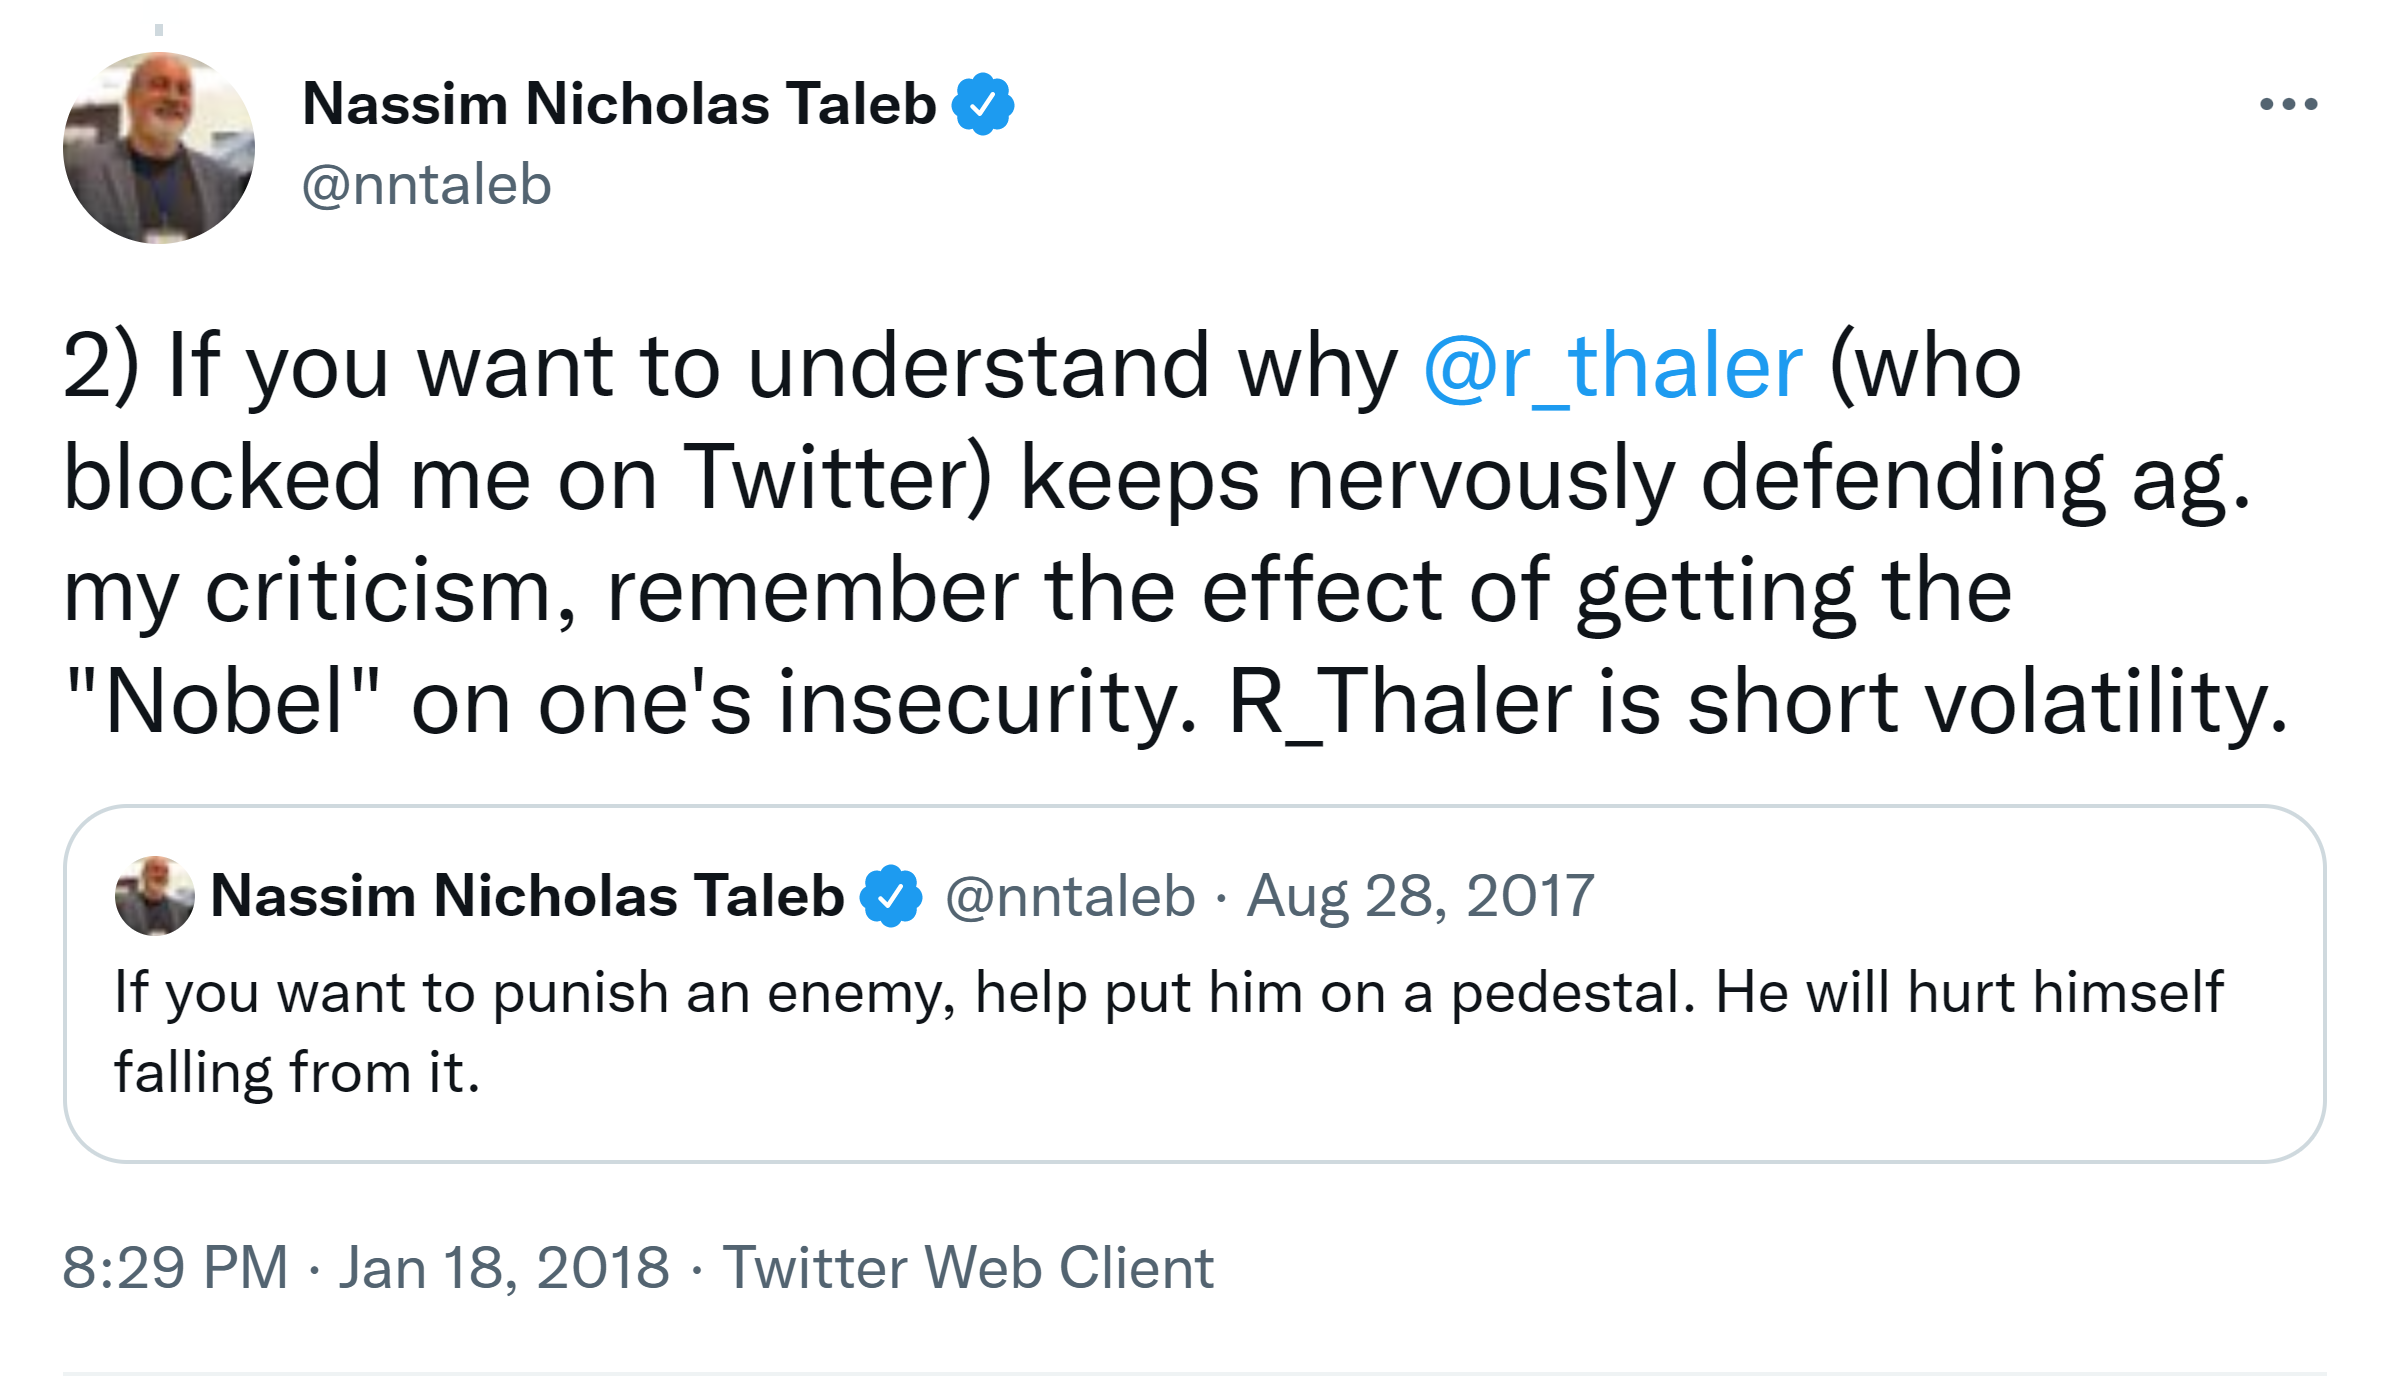Click the "falling from it." line in quoted tweet
2386x1399 pixels.
(x=298, y=1073)
